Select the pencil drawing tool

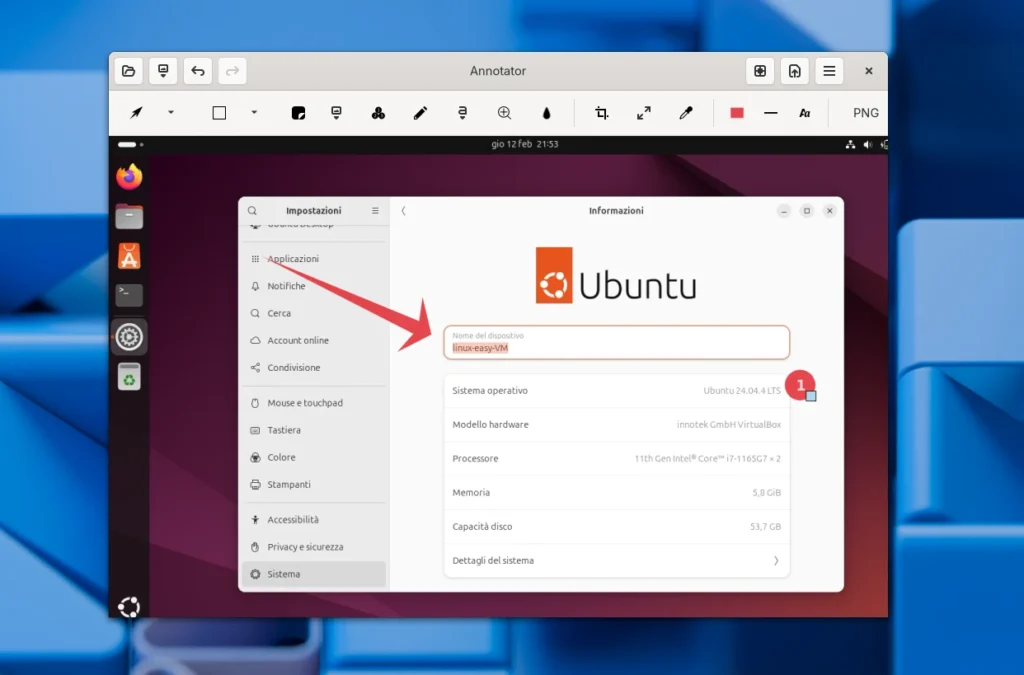420,112
